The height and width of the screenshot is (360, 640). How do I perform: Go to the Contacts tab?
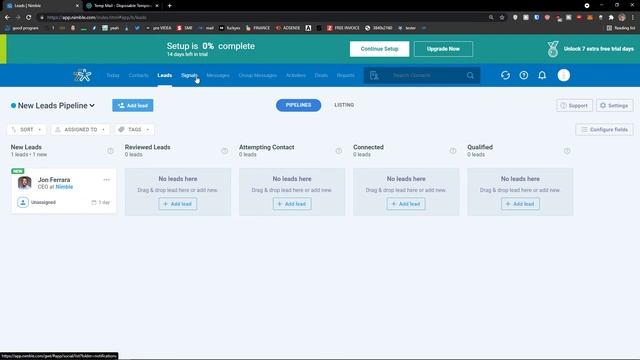click(x=138, y=76)
